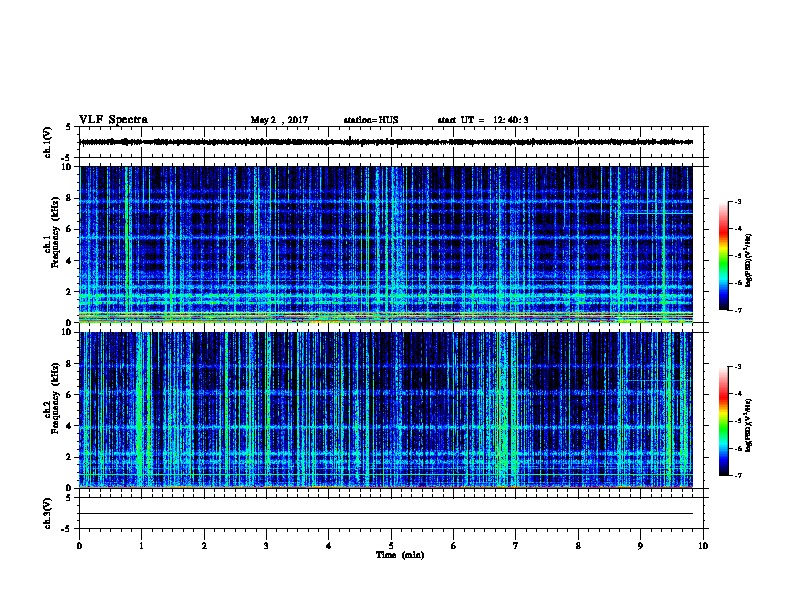The image size is (792, 612).
Task: Click tick label 7 on the Time axis
Action: (x=516, y=546)
